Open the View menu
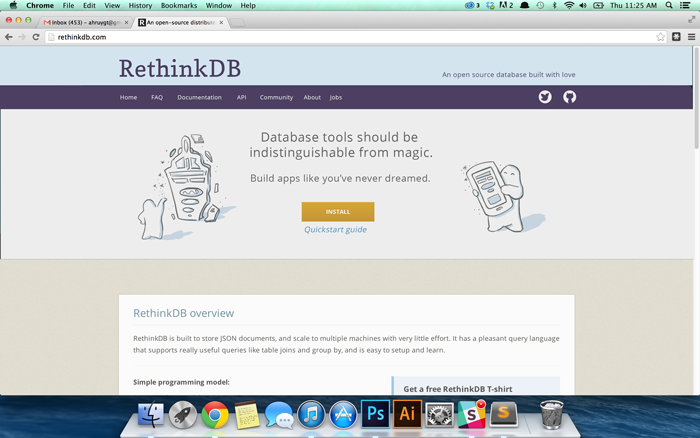 click(112, 5)
